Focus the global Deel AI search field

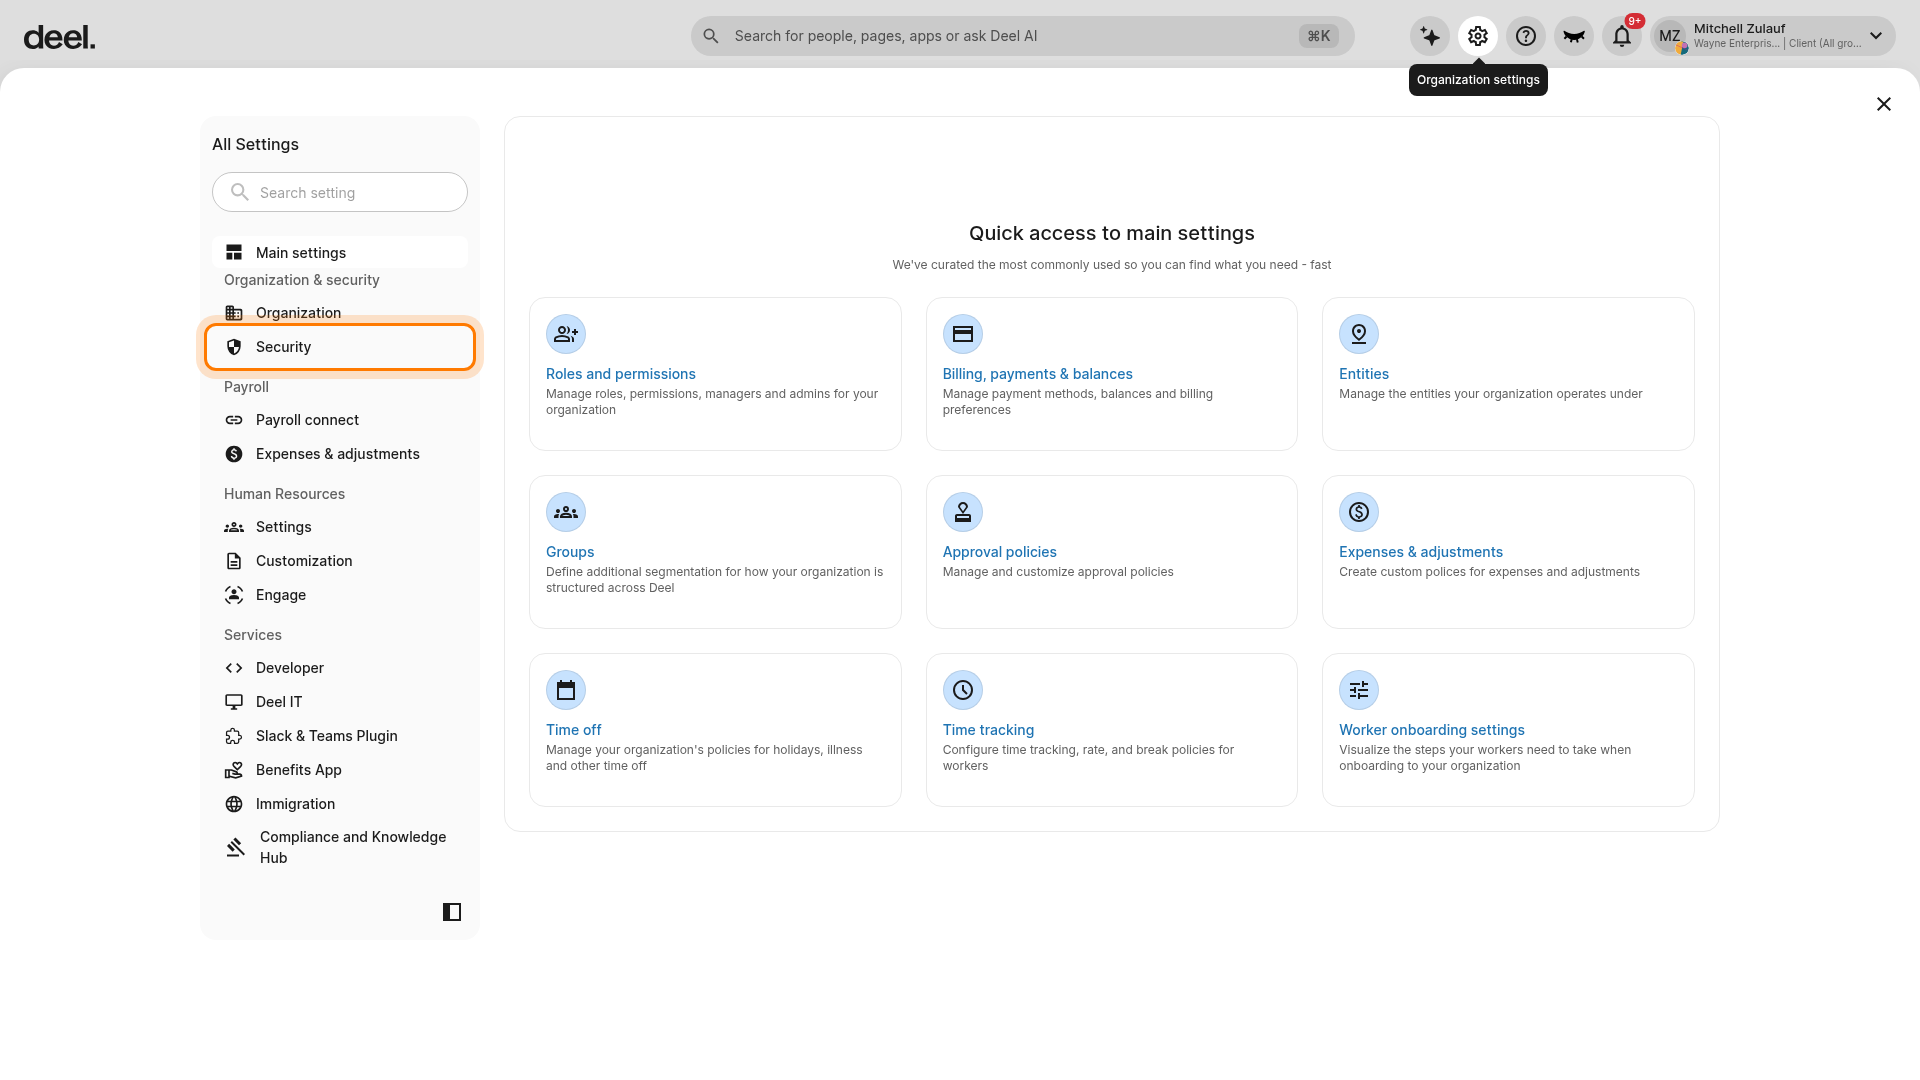pyautogui.click(x=1022, y=36)
